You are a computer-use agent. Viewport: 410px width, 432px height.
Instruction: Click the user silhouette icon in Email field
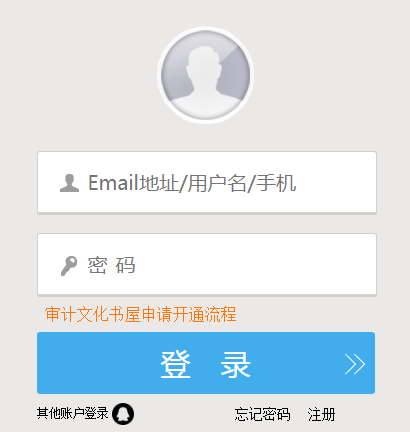tap(69, 183)
